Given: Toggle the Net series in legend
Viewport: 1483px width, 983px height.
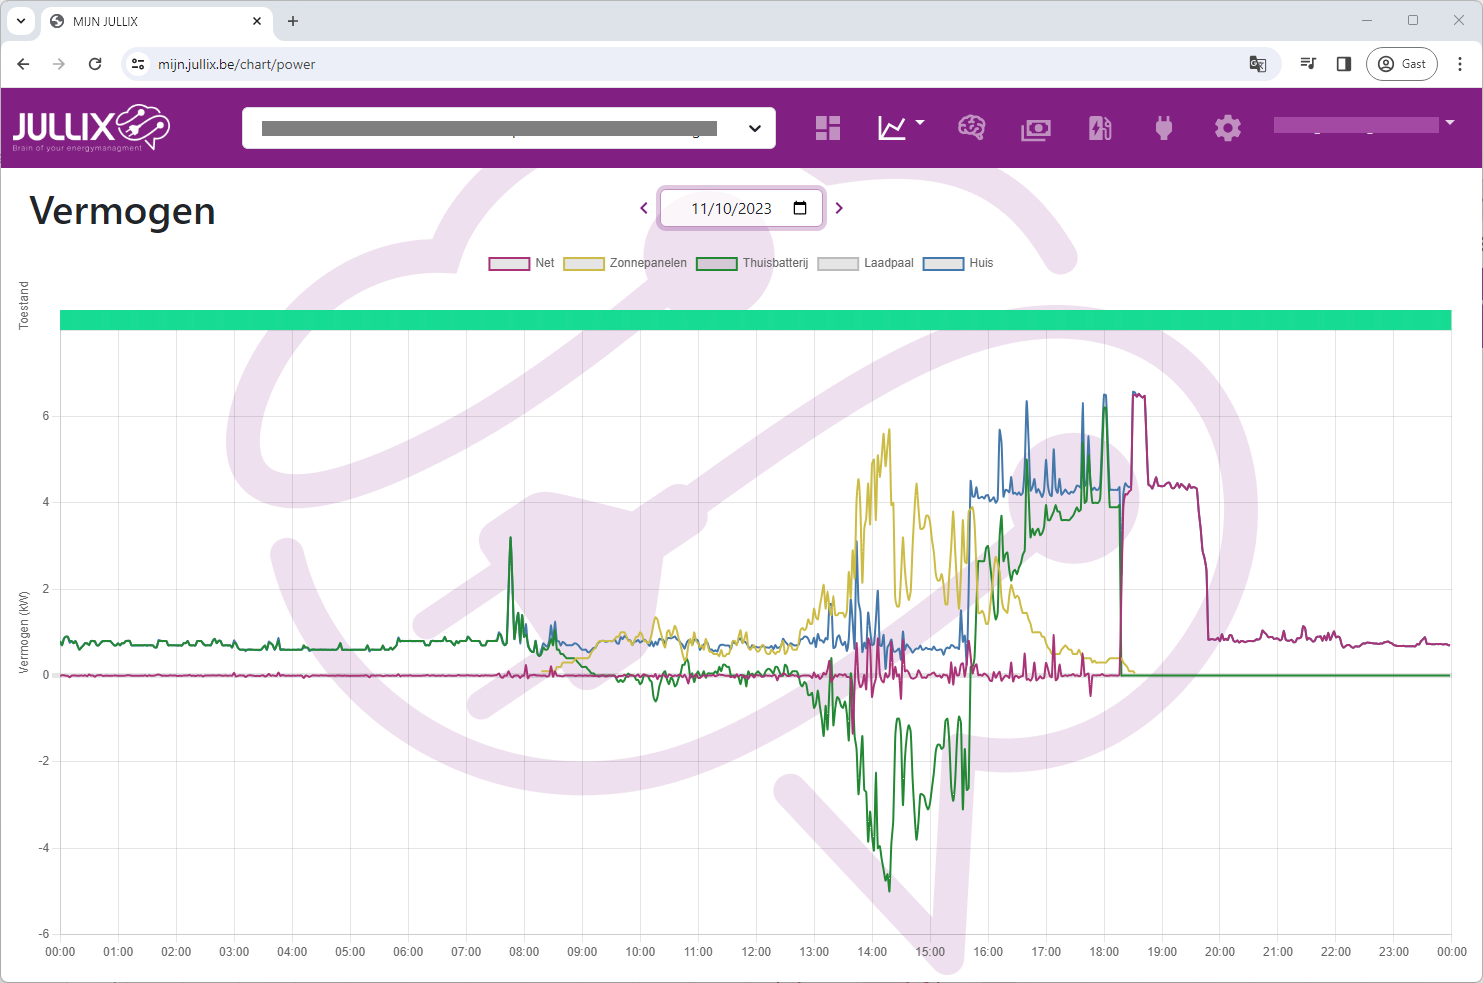Looking at the screenshot, I should [x=521, y=263].
